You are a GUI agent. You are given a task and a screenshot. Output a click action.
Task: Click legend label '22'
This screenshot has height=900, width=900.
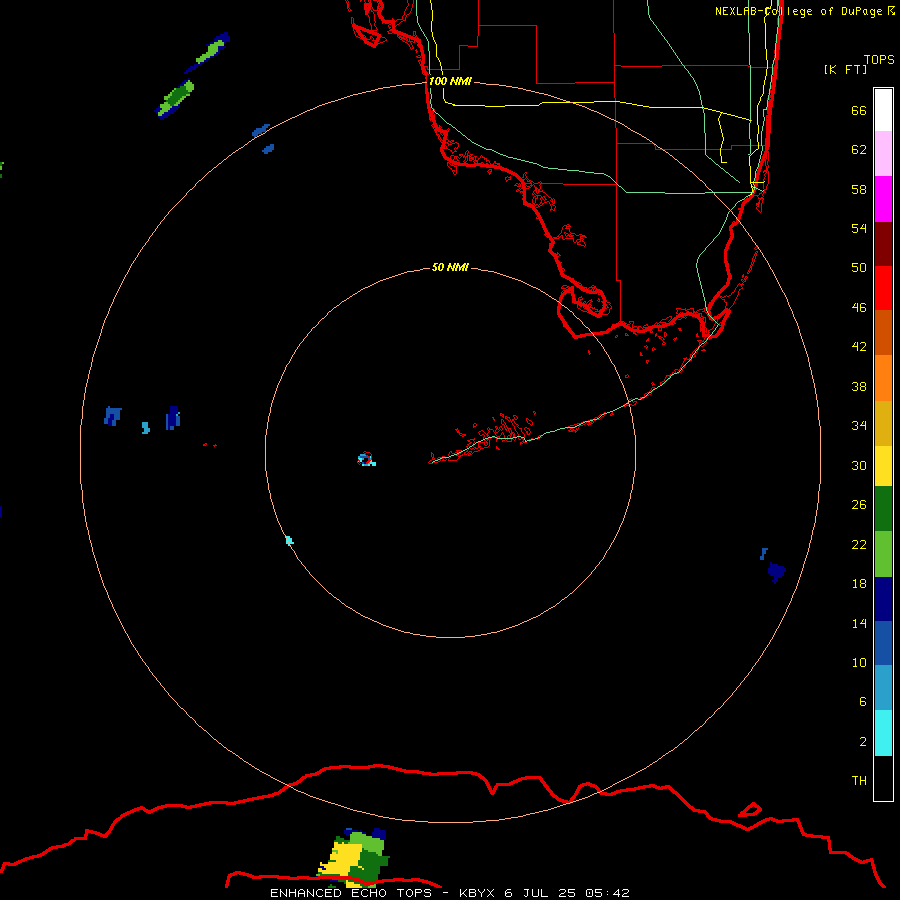pyautogui.click(x=859, y=544)
